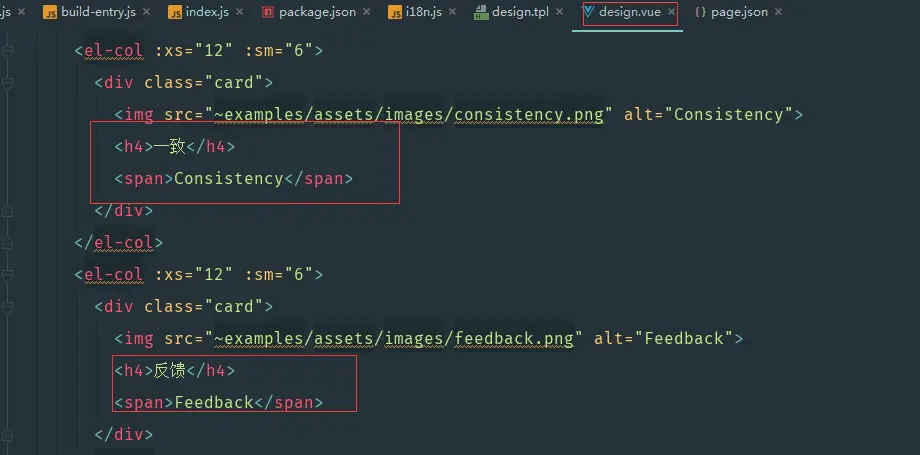Place cursor in the h4 text 一致
This screenshot has height=455, width=920.
tap(170, 146)
